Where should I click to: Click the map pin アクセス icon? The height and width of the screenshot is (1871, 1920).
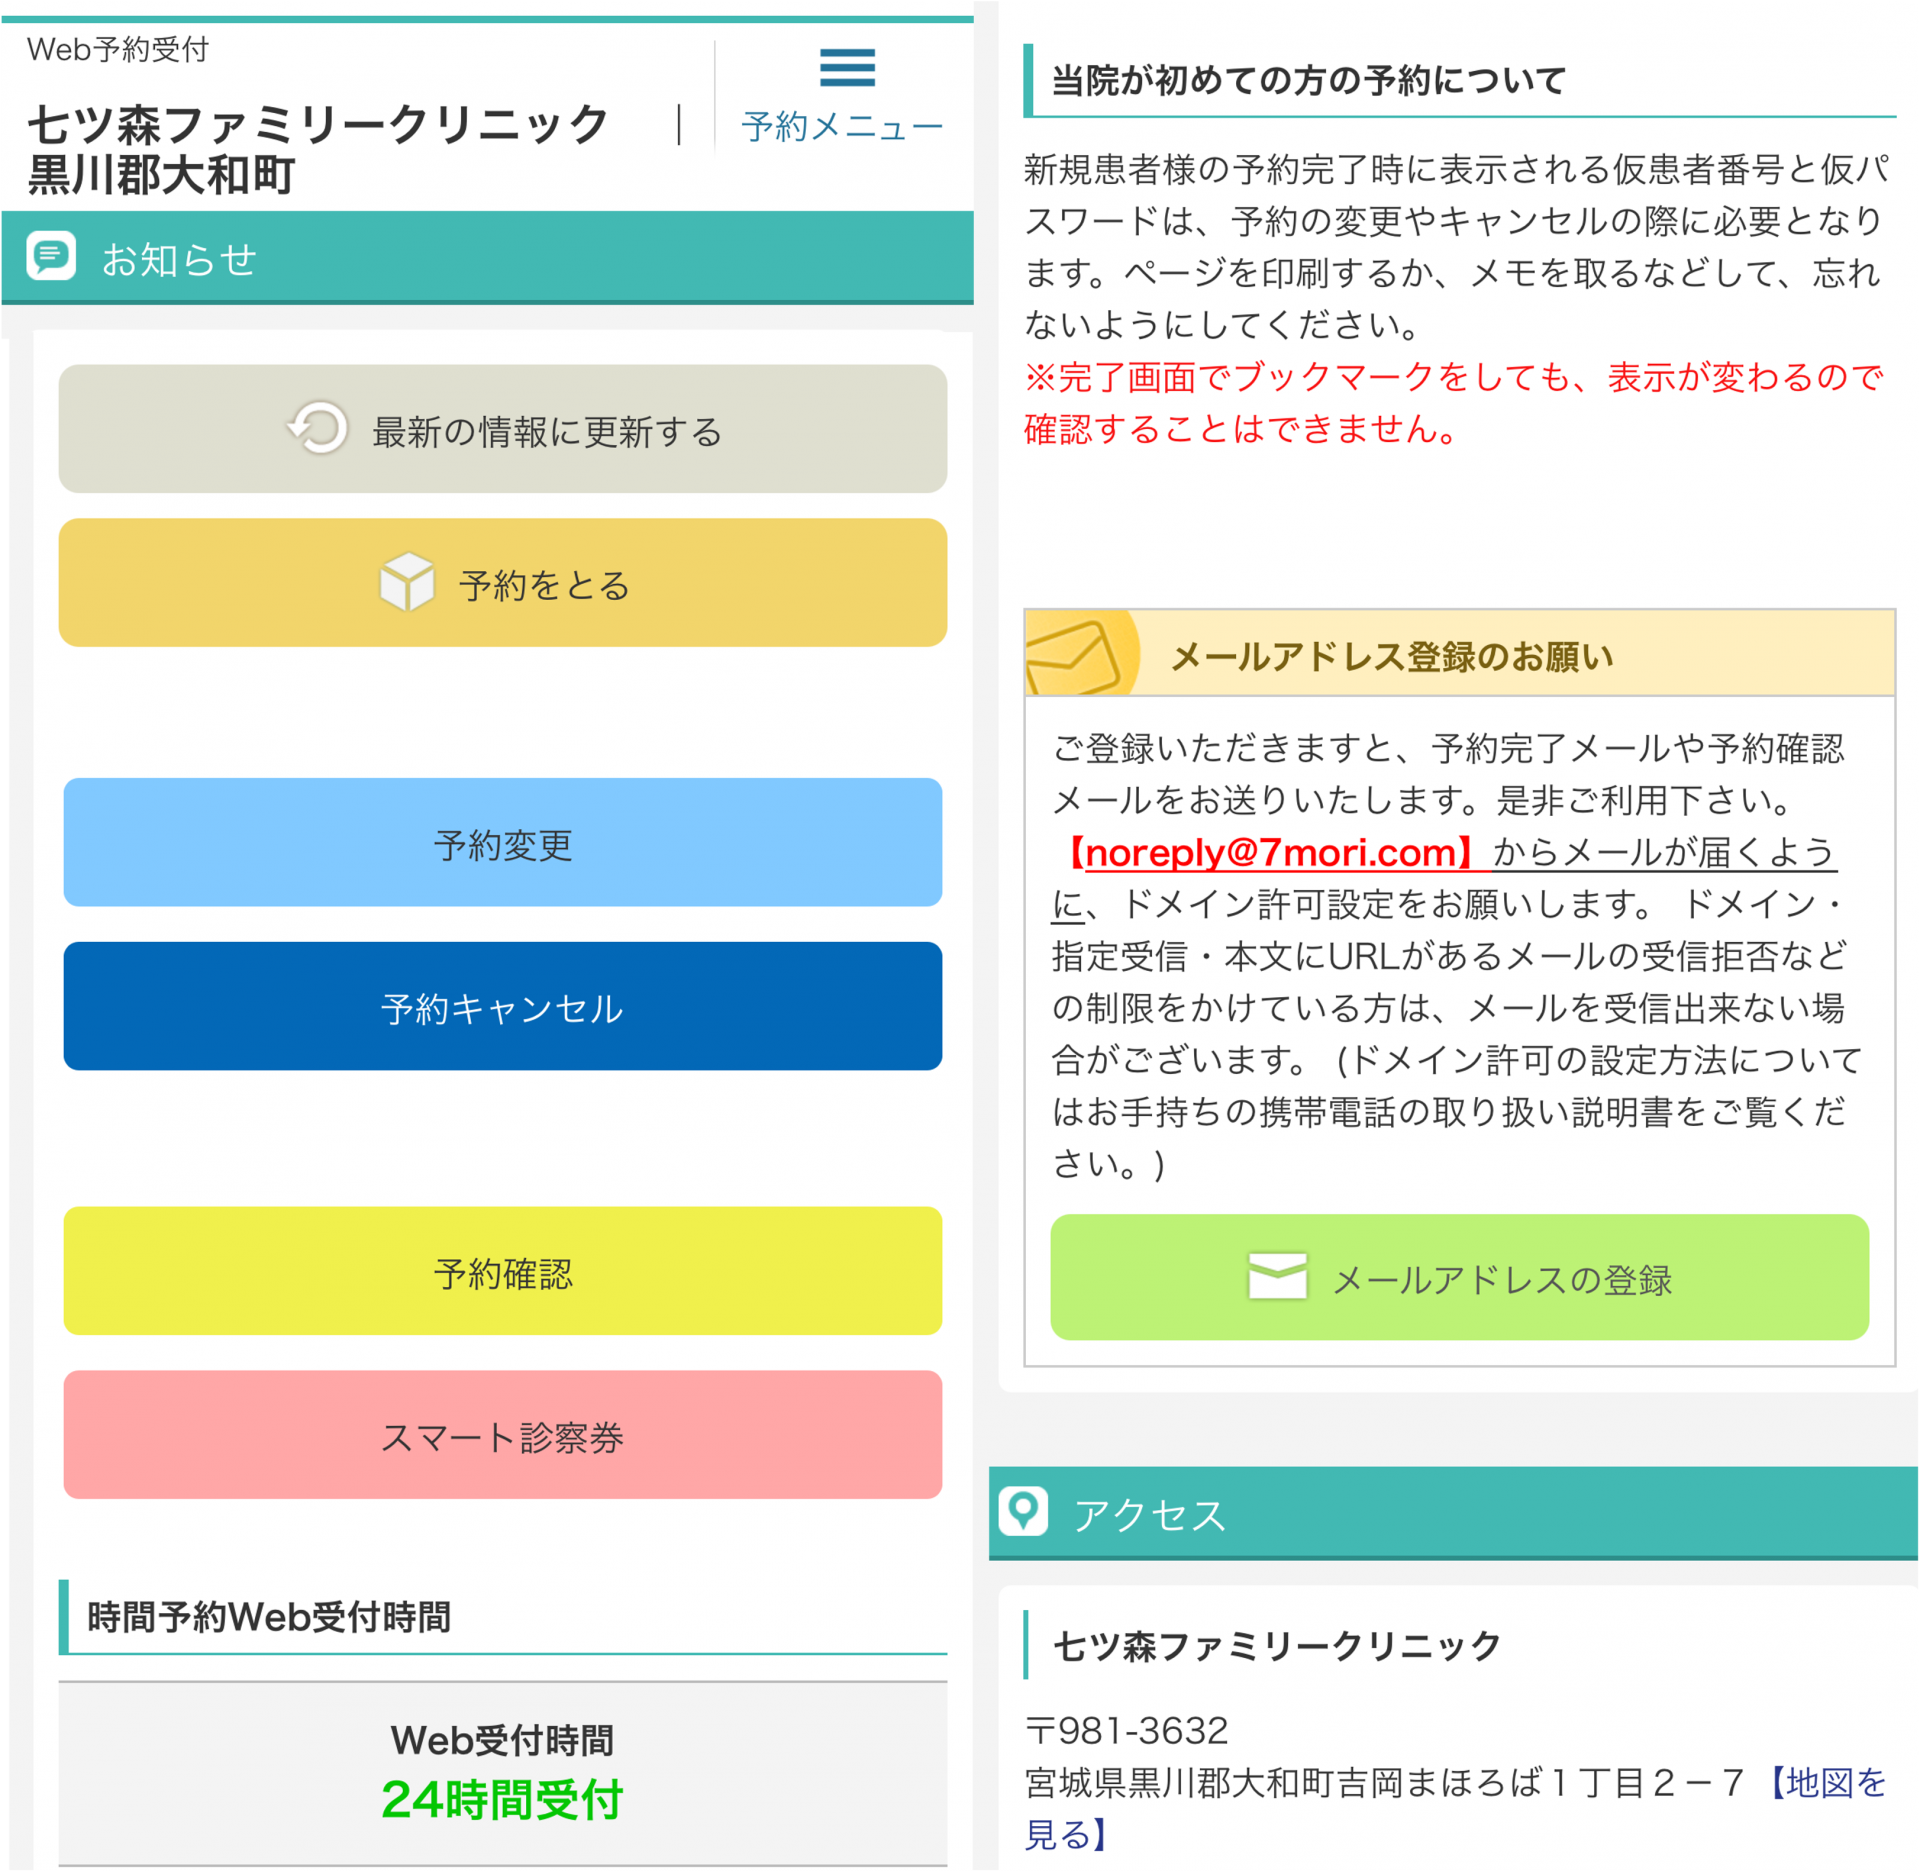pos(1023,1510)
